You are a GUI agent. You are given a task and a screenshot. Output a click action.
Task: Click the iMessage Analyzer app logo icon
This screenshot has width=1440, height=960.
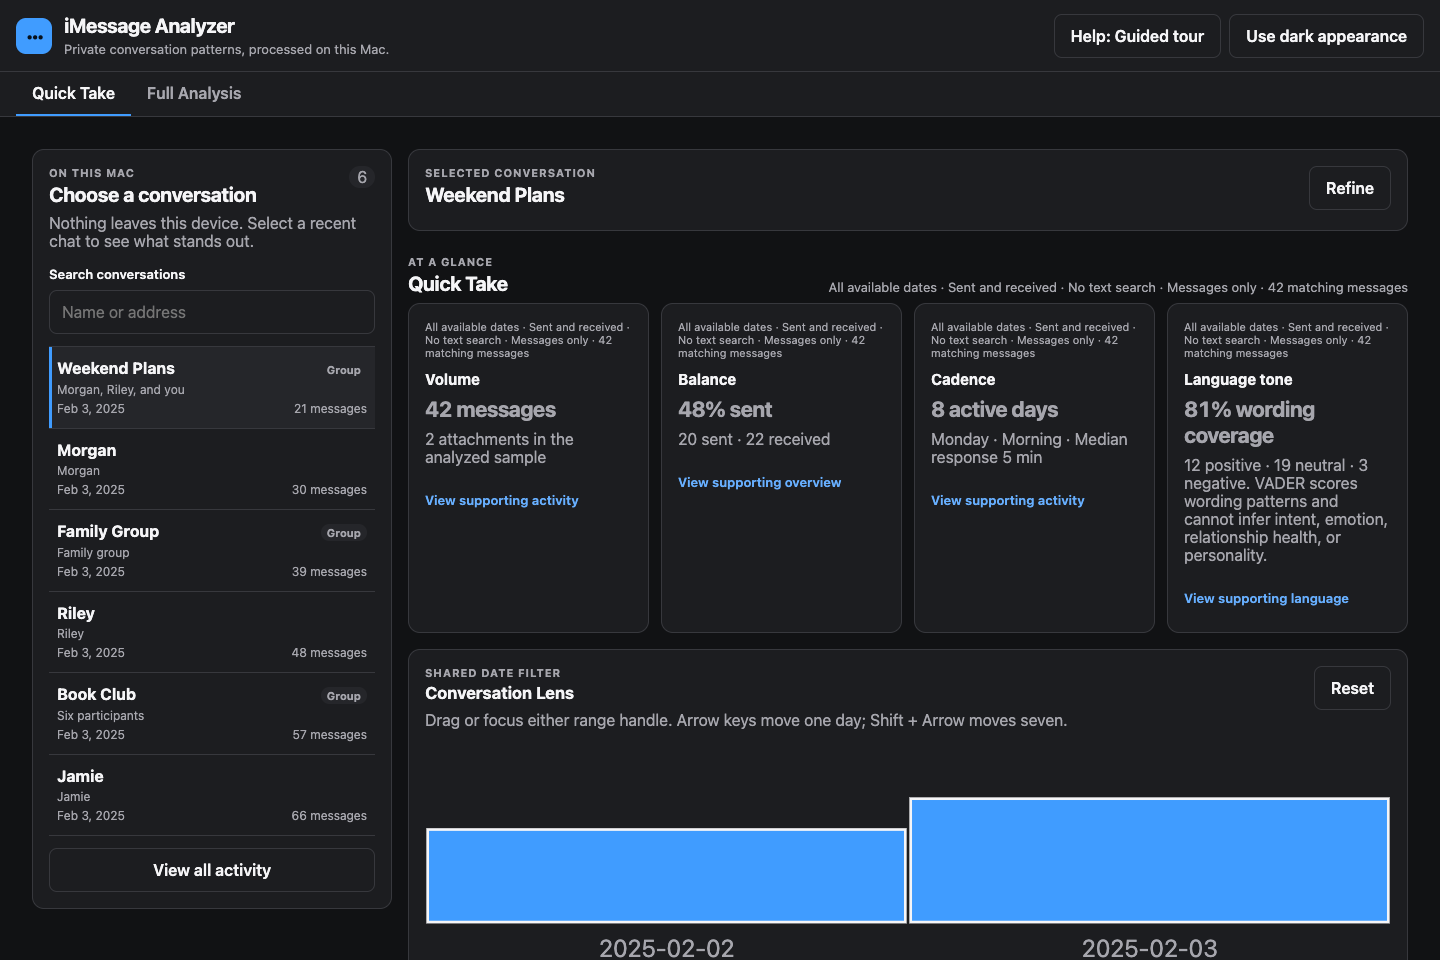pos(34,36)
